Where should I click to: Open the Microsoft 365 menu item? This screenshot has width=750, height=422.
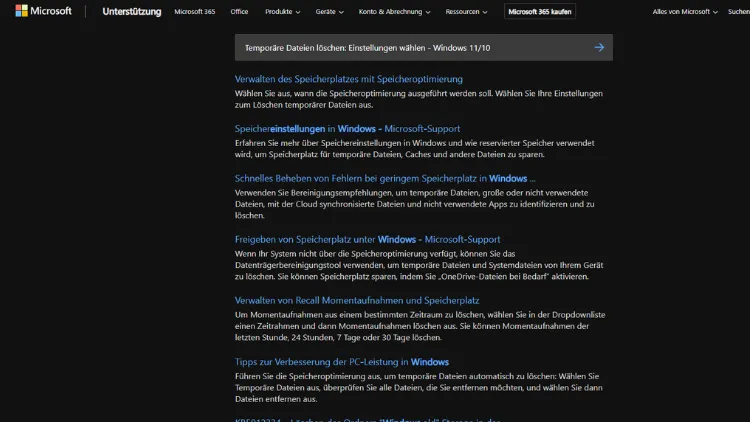[x=195, y=11]
